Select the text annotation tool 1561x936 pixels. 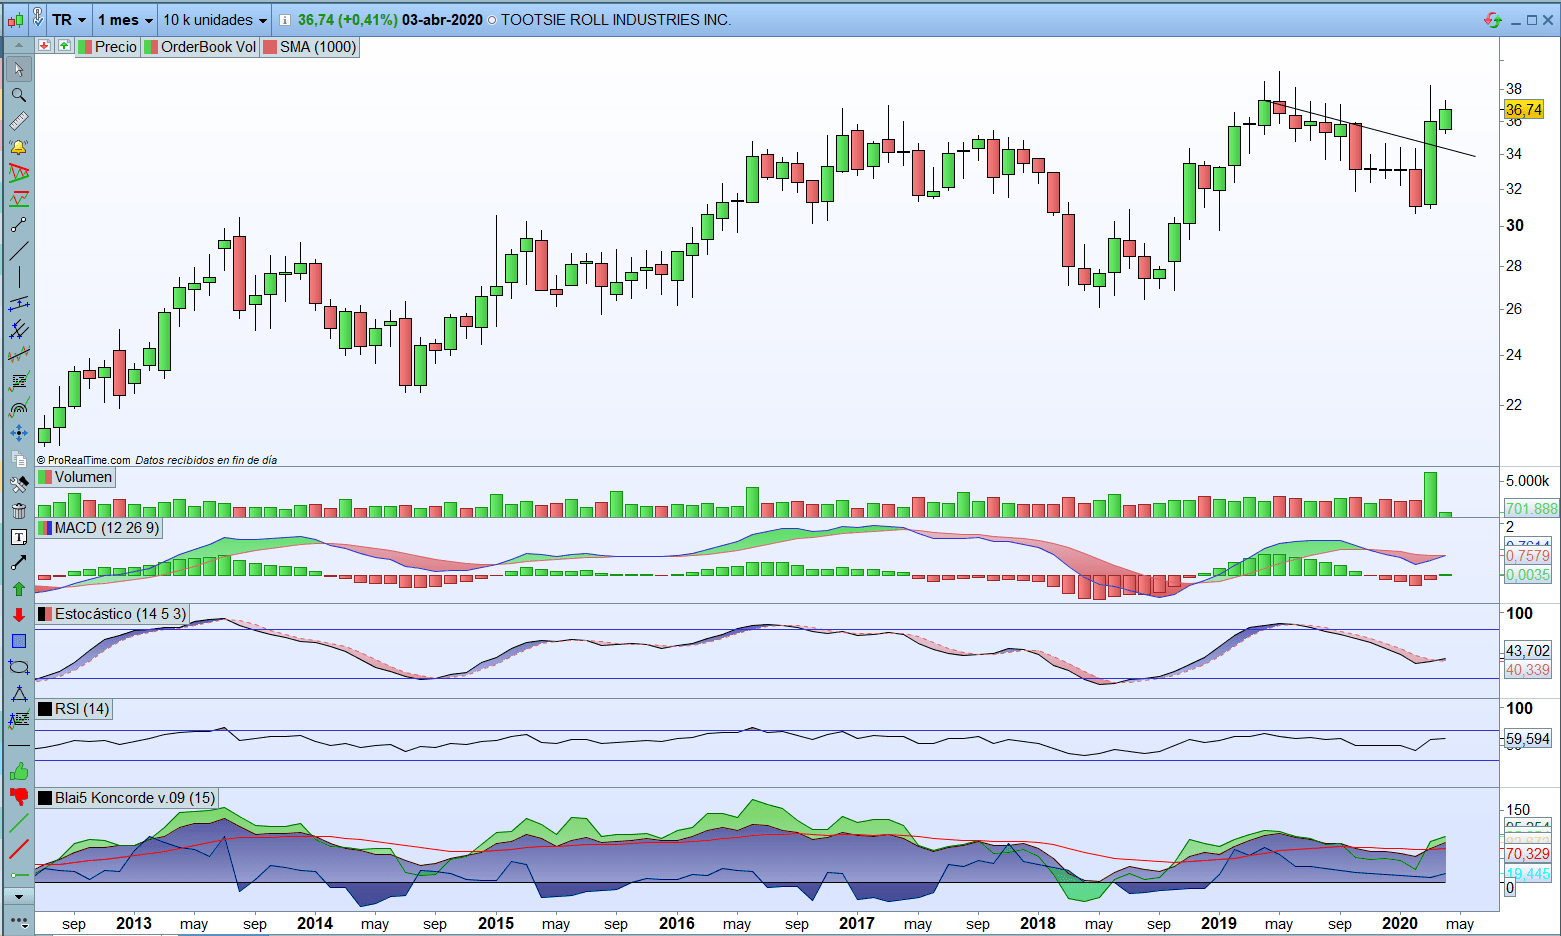[18, 537]
